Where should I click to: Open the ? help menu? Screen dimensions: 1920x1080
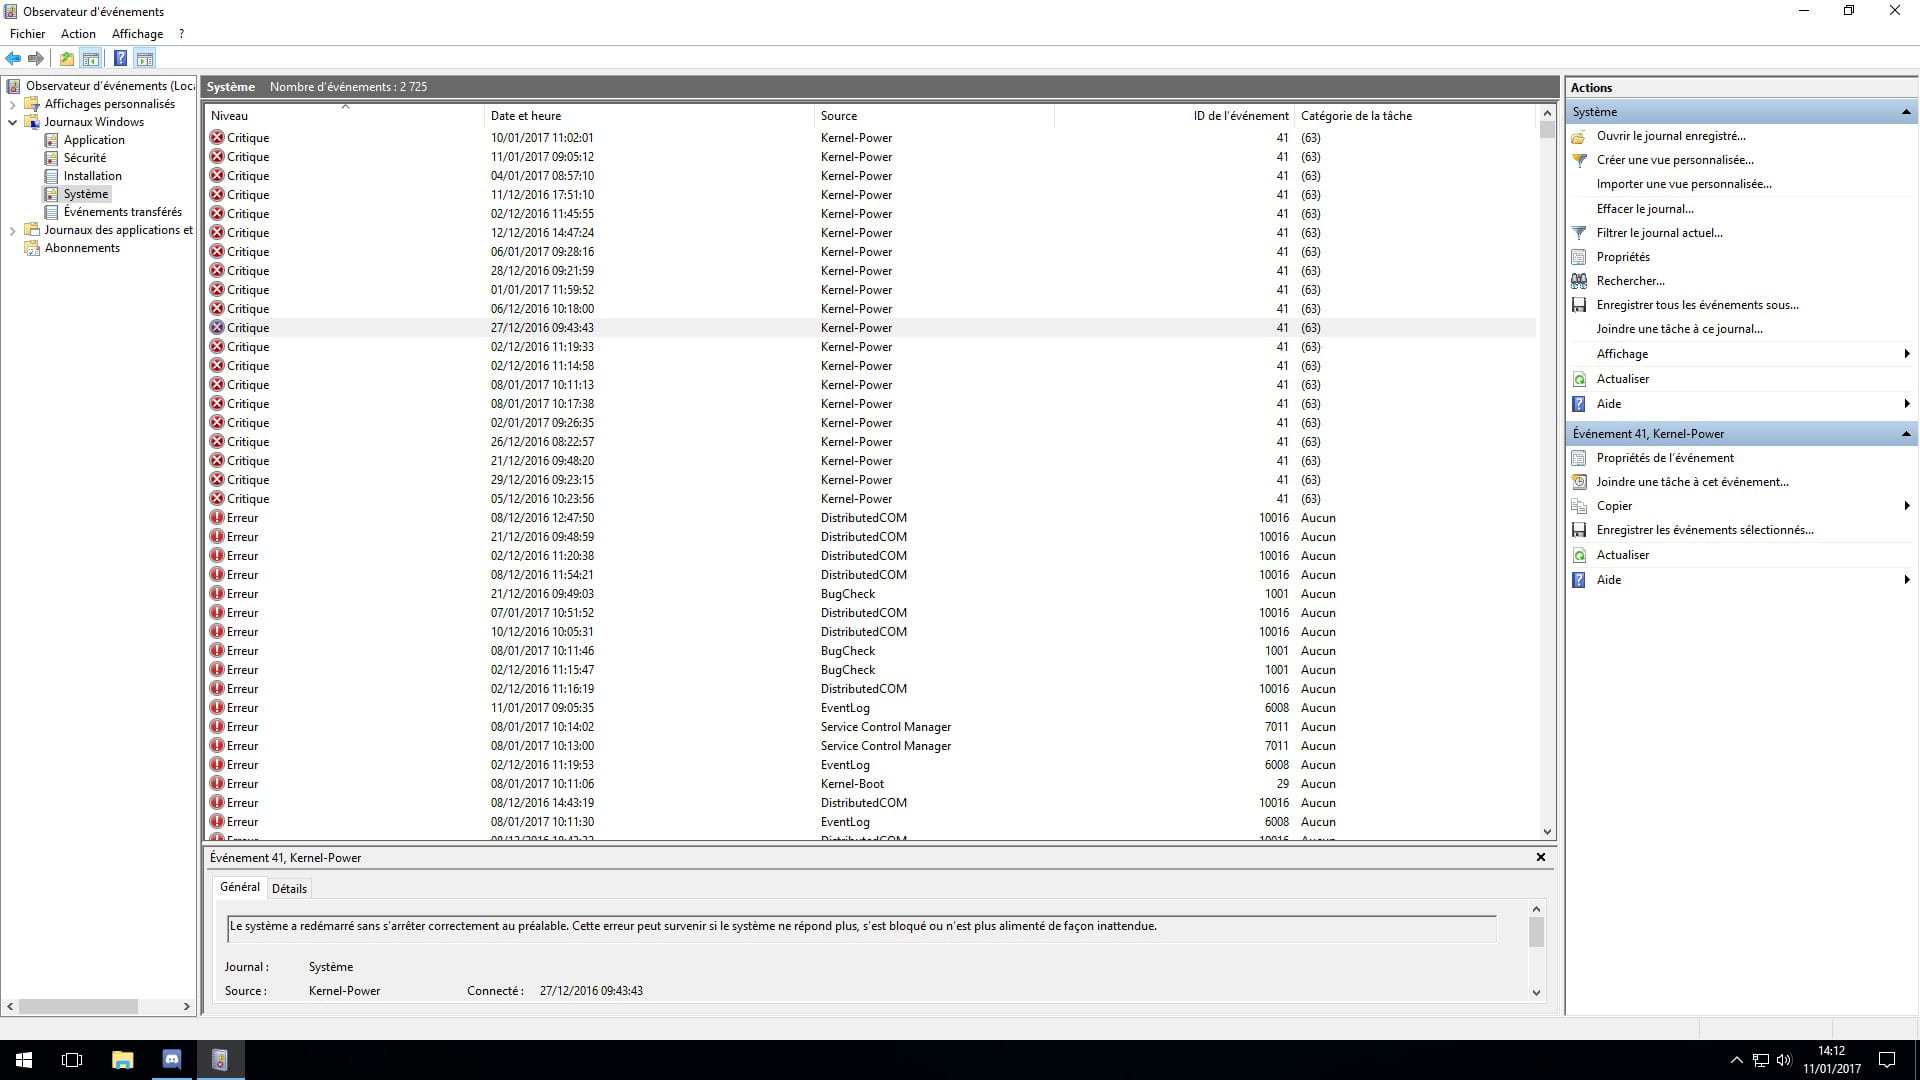181,34
